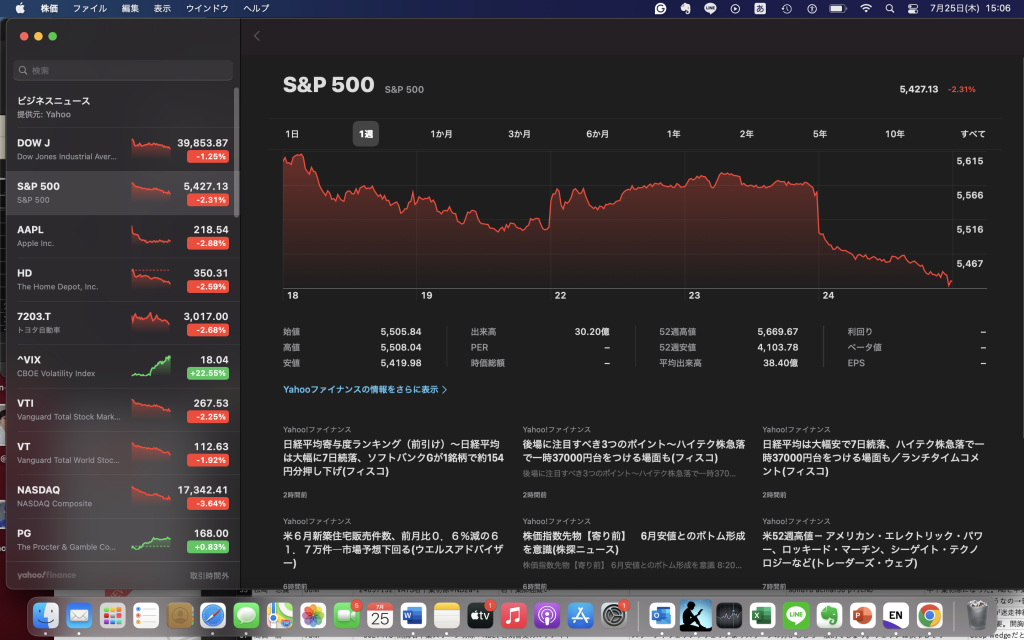
Task: Launch Microsoft Excel from the Dock
Action: (760, 617)
